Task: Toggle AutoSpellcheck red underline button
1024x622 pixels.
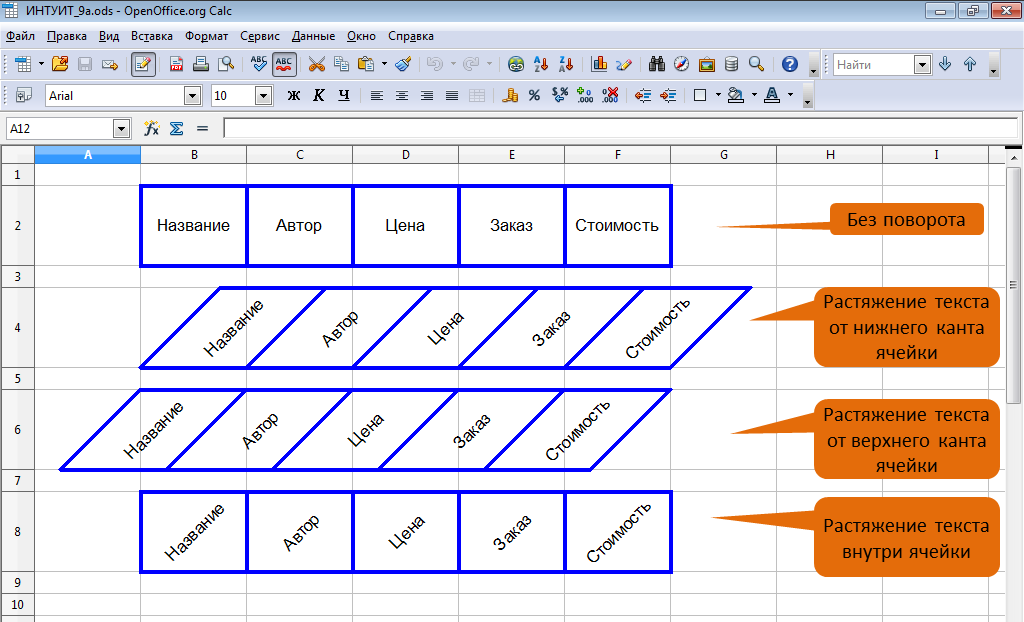Action: point(284,64)
